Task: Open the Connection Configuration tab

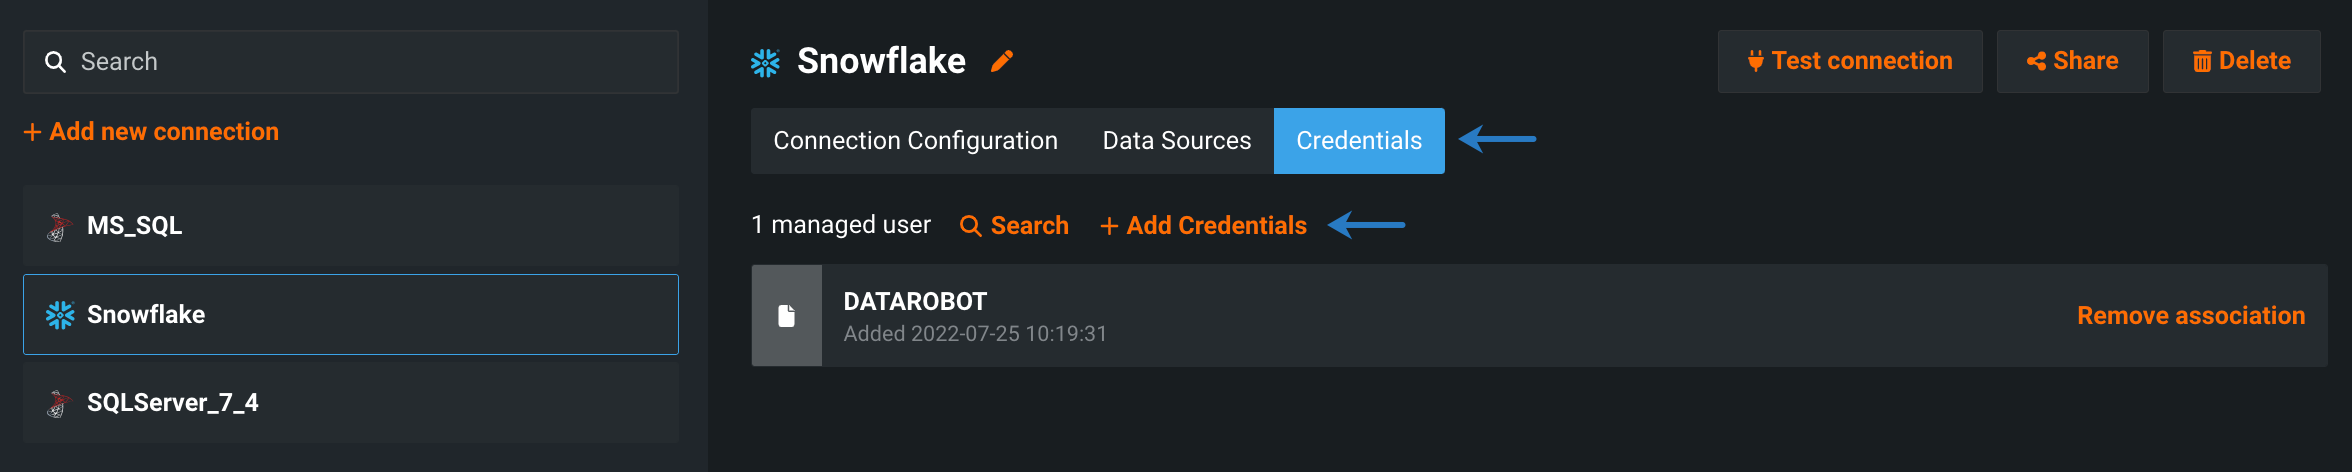Action: coord(915,141)
